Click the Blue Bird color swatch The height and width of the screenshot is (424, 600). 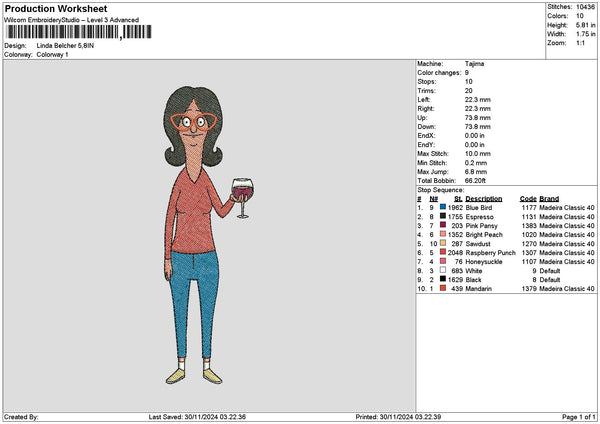pos(443,207)
